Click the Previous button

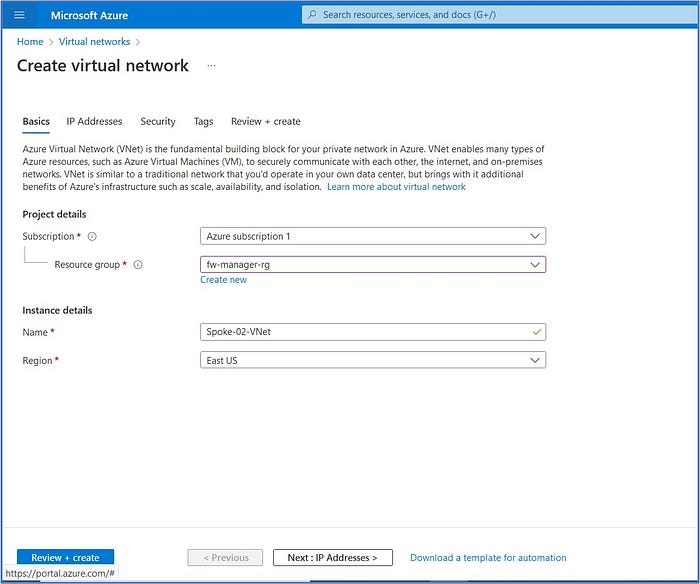[x=225, y=558]
